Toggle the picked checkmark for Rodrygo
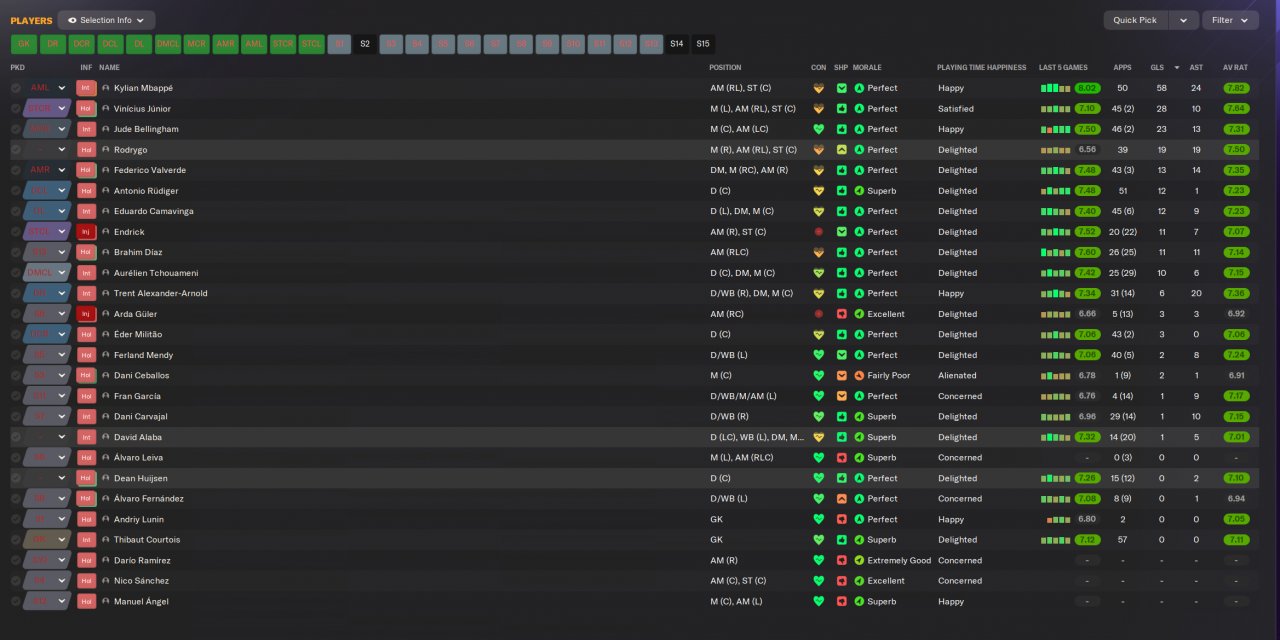This screenshot has height=640, width=1280. pyautogui.click(x=16, y=150)
